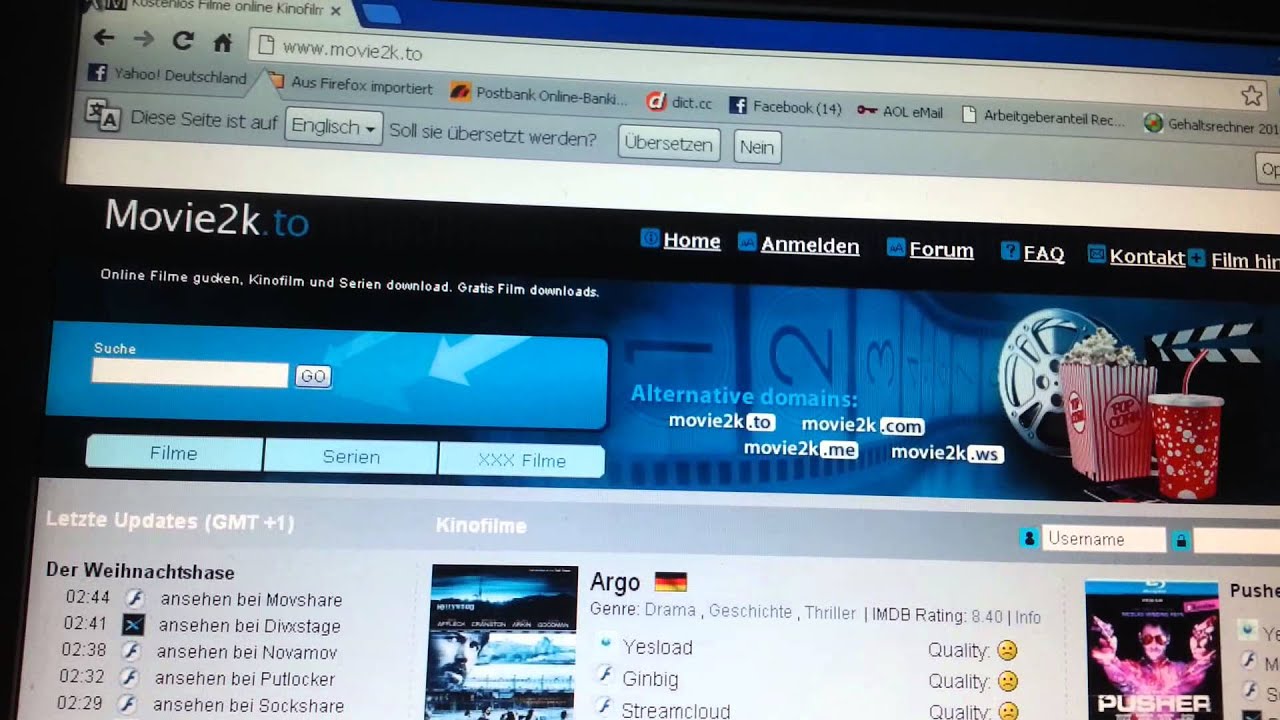The height and width of the screenshot is (720, 1280).
Task: Open the Argo movie poster thumbnail
Action: 503,642
